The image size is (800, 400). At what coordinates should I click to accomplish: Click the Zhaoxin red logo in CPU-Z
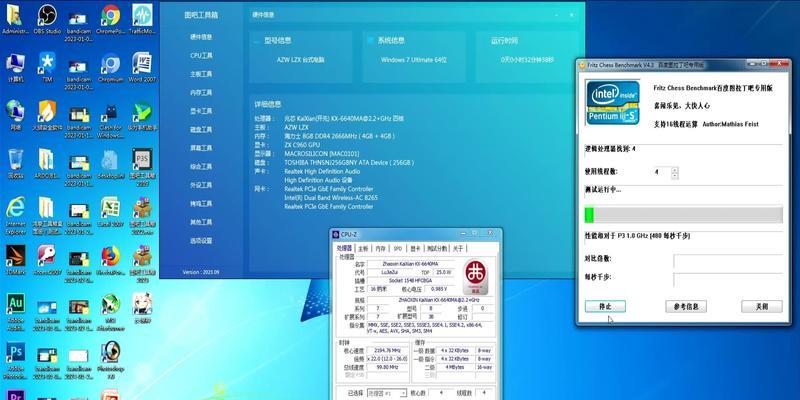475,276
